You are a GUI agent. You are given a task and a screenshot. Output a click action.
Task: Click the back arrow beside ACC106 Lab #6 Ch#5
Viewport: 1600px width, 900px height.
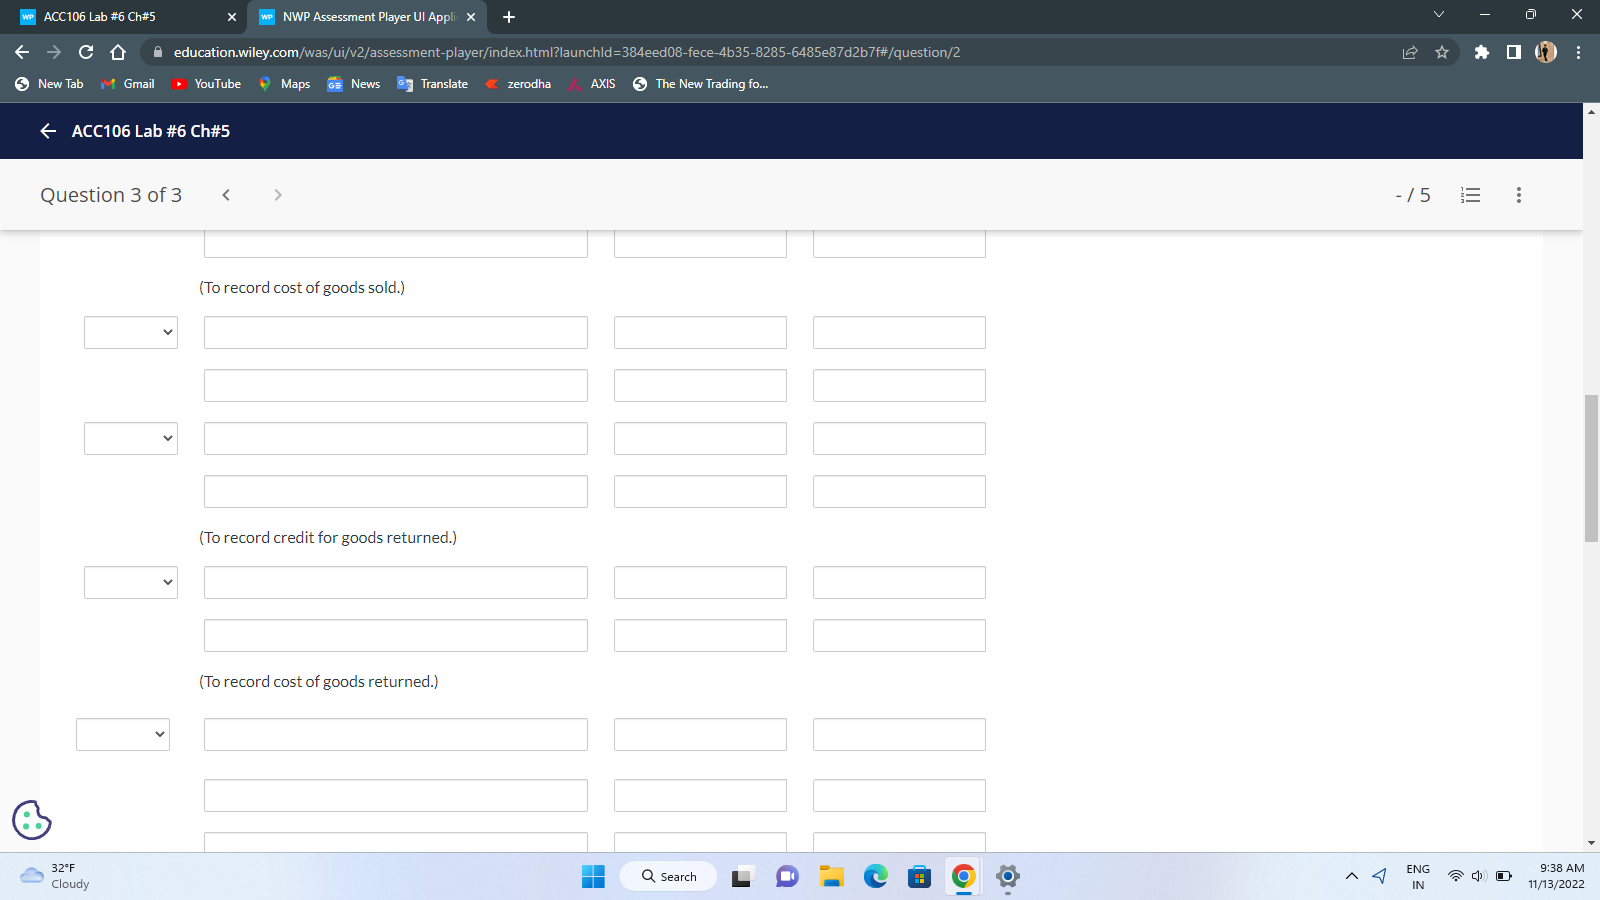(47, 131)
